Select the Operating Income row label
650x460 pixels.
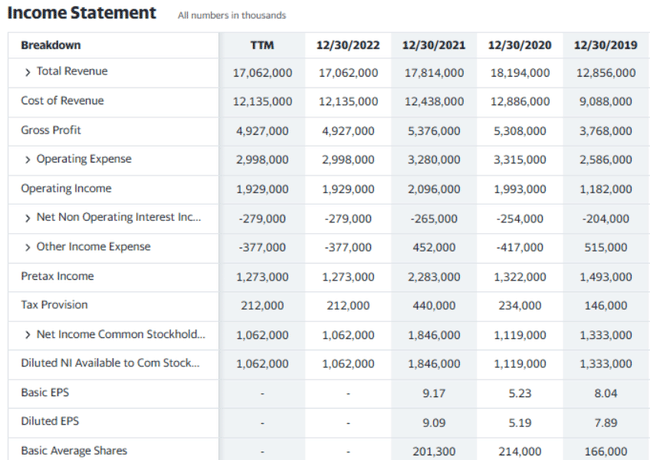[66, 189]
